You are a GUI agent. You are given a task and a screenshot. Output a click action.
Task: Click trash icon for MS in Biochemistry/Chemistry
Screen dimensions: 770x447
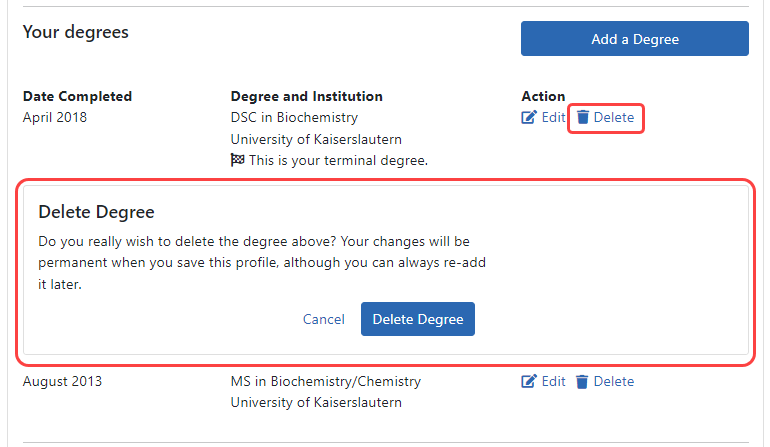pos(583,382)
